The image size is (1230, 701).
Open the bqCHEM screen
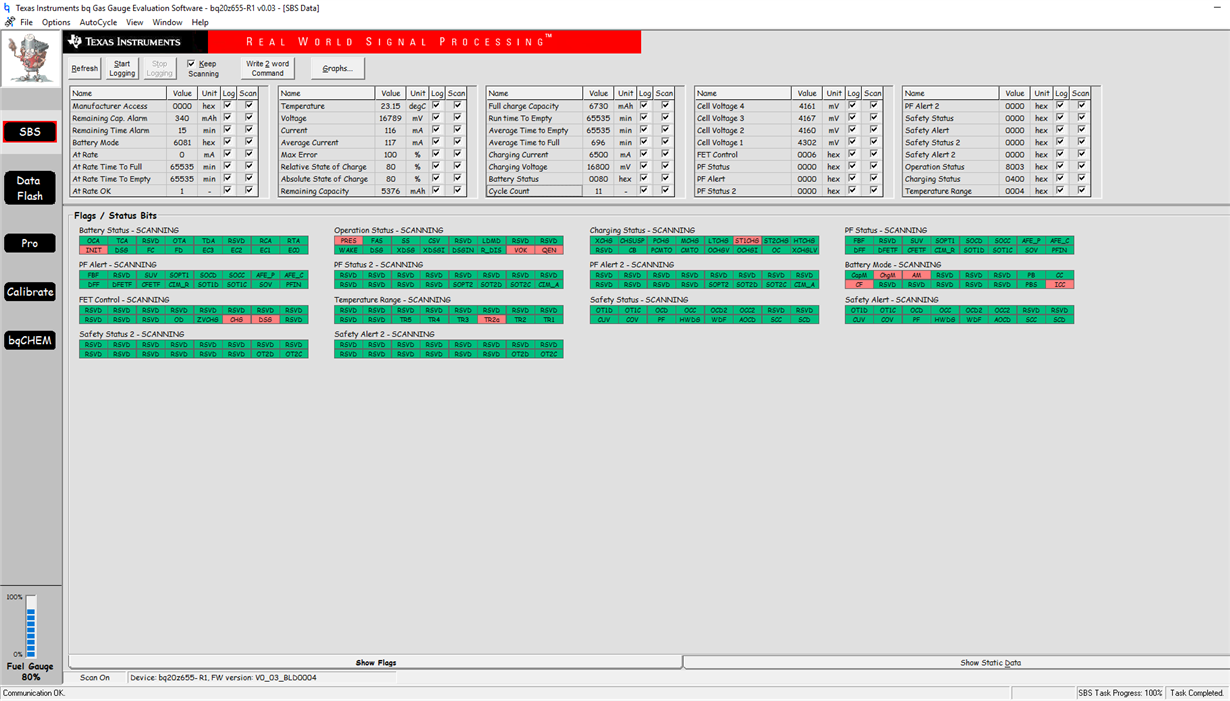pos(30,341)
